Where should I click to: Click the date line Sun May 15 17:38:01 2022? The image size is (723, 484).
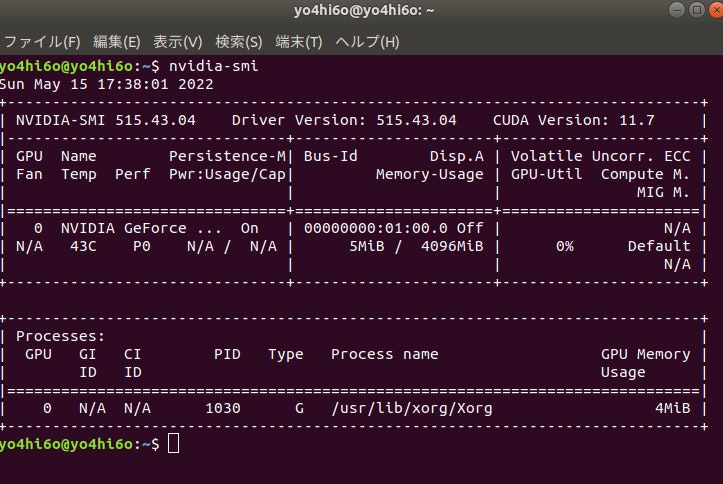[x=107, y=84]
